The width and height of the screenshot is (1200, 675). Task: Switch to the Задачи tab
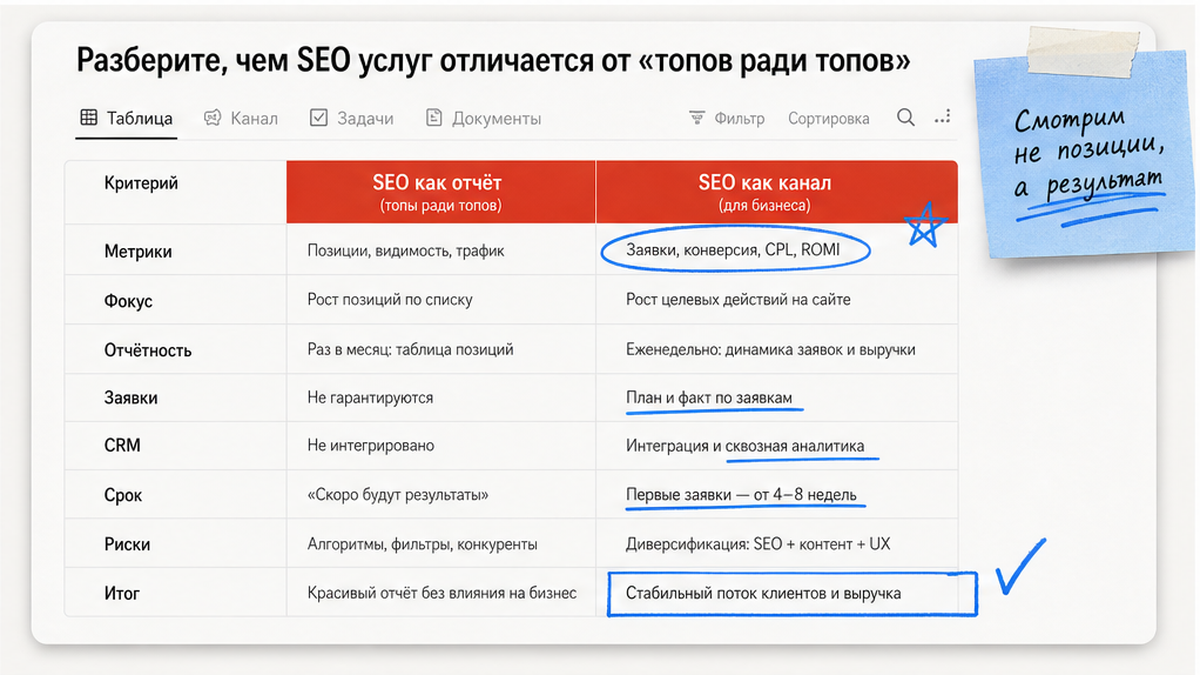click(351, 118)
